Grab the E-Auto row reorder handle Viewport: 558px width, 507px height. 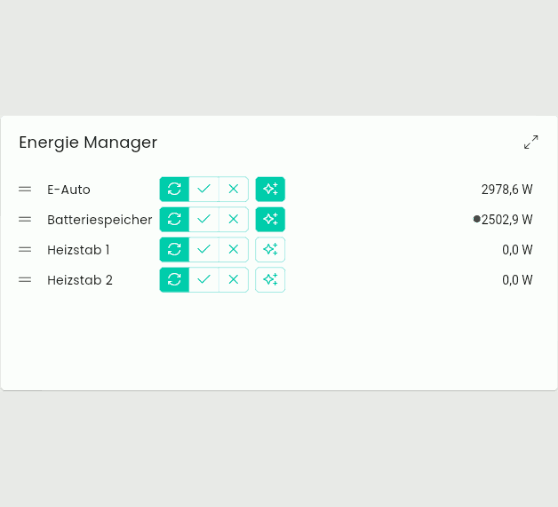click(25, 189)
